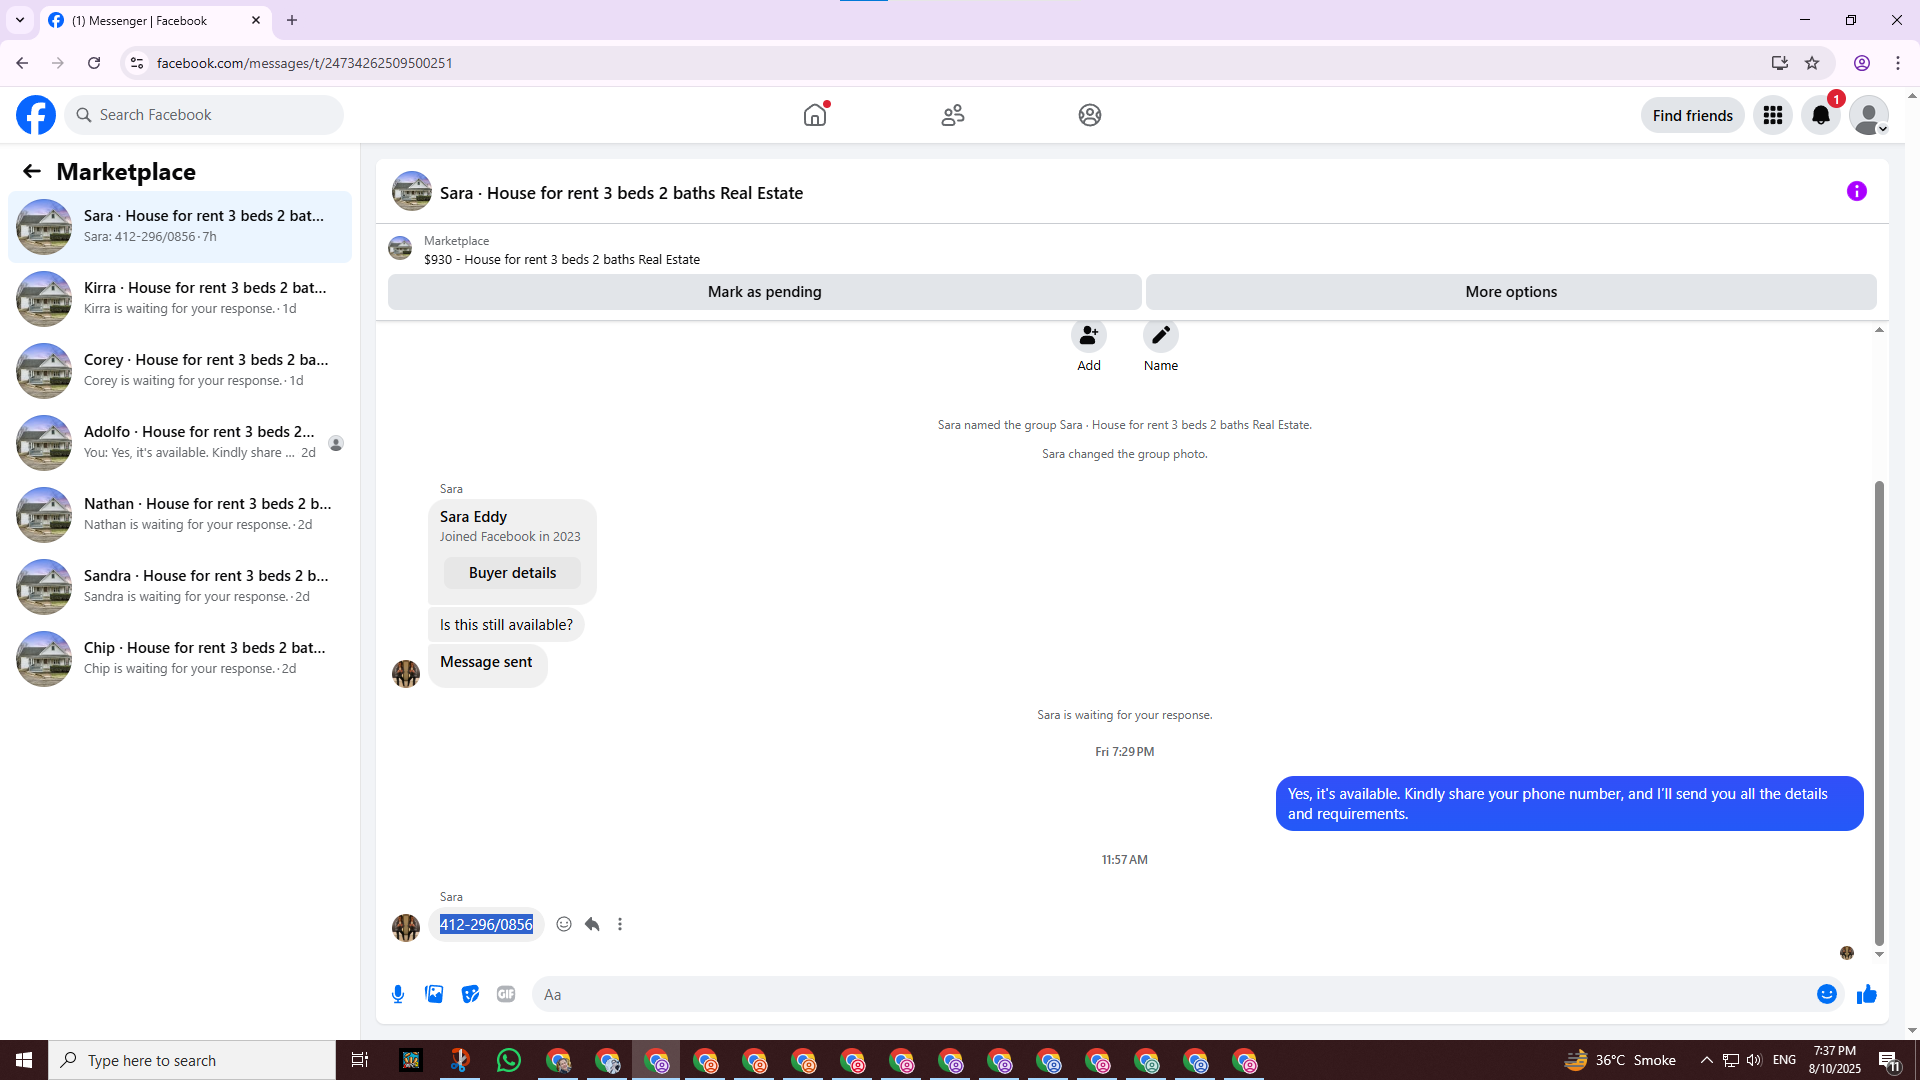Screen dimensions: 1920x1080
Task: Click Mark as pending button
Action: coord(764,292)
